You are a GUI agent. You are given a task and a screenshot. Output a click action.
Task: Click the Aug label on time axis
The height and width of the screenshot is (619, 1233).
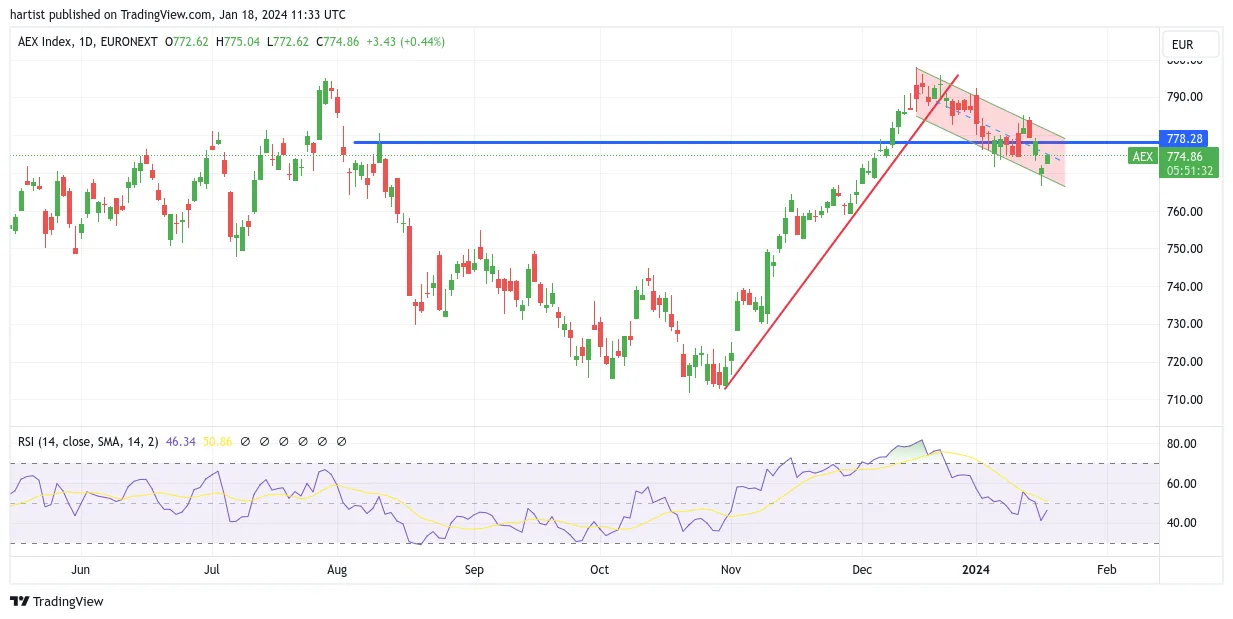click(x=337, y=570)
